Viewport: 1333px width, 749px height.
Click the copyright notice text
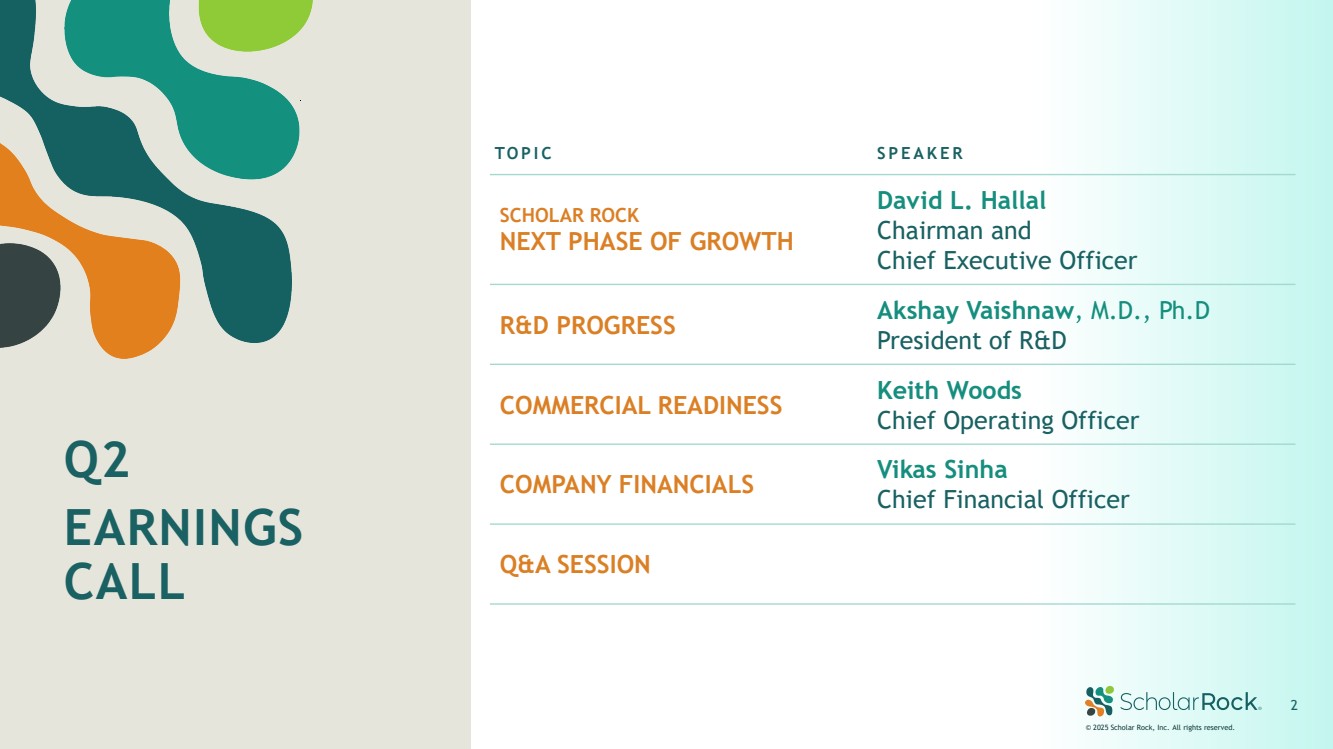coord(1160,728)
